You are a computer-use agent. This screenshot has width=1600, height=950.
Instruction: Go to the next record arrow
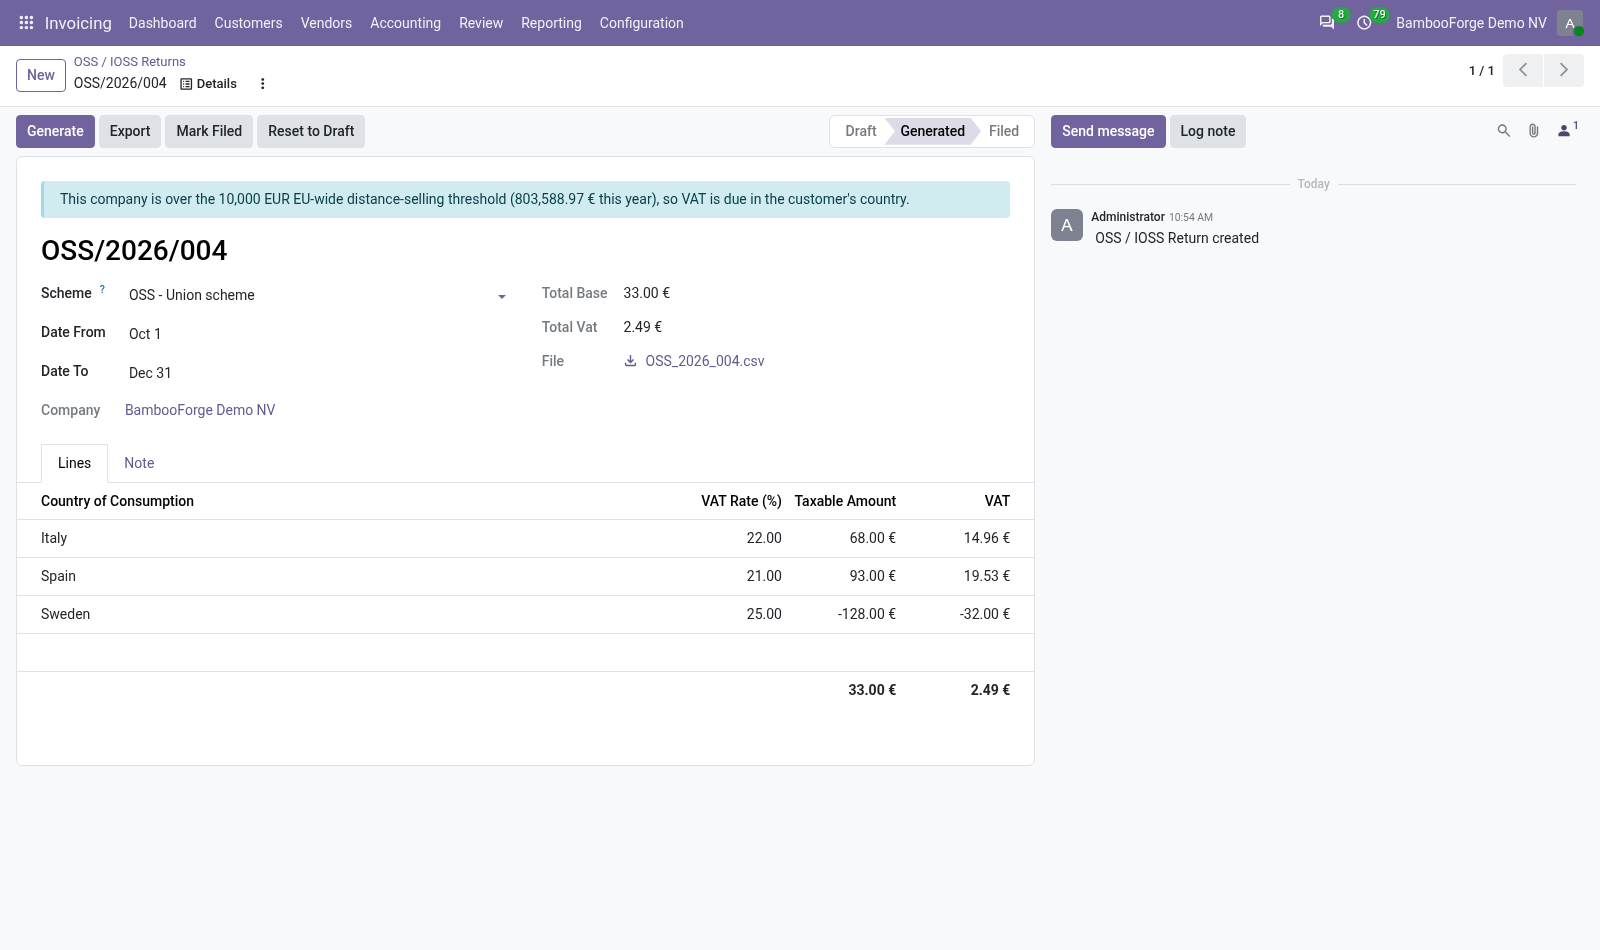1564,70
